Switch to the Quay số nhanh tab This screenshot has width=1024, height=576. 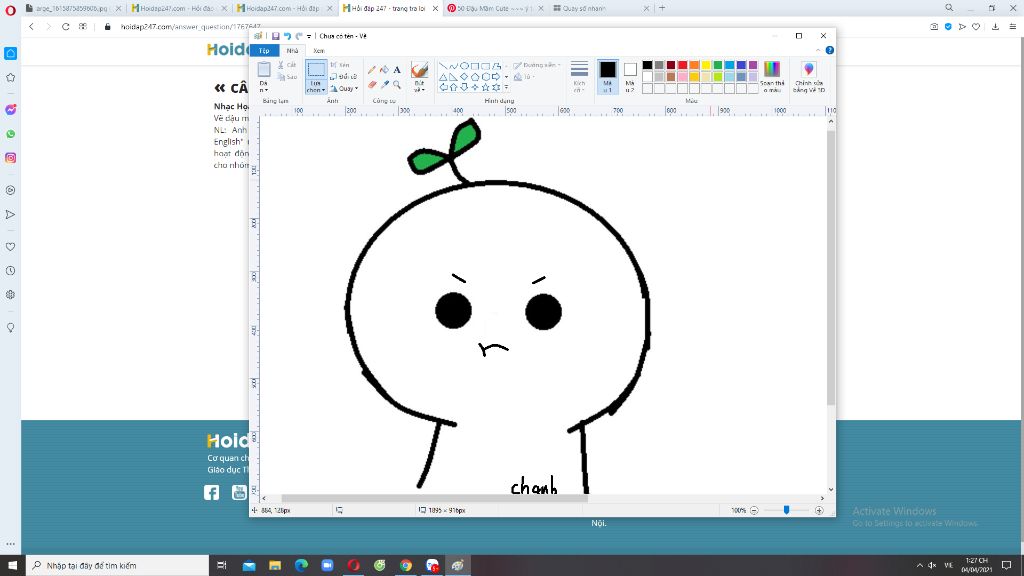pos(601,8)
